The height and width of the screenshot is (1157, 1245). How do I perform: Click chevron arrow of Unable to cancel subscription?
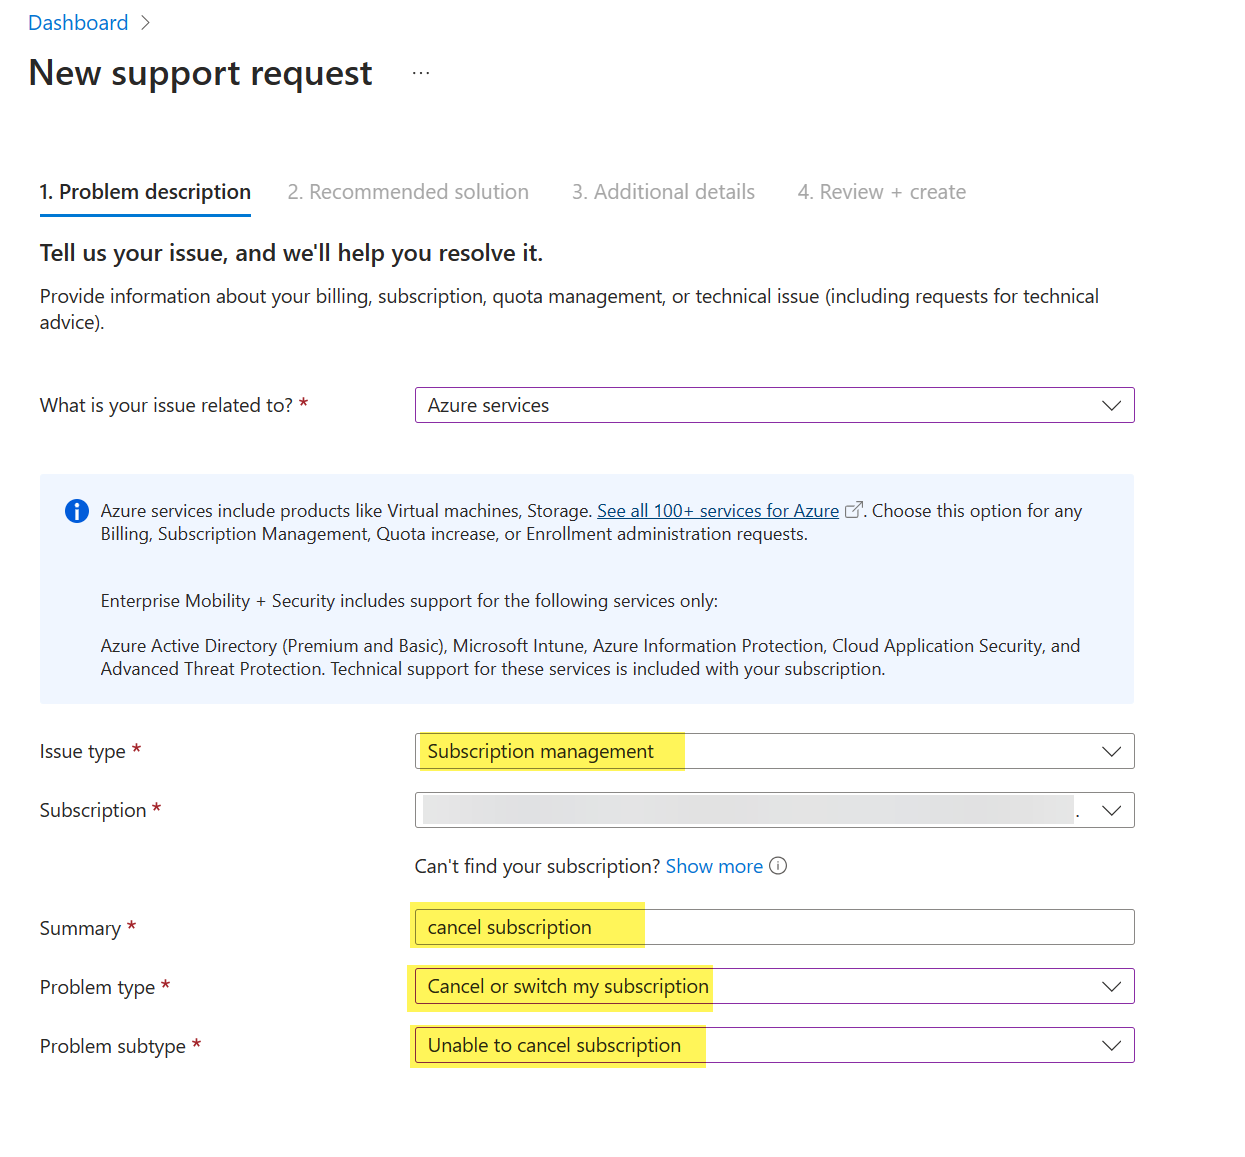[x=1111, y=1045]
